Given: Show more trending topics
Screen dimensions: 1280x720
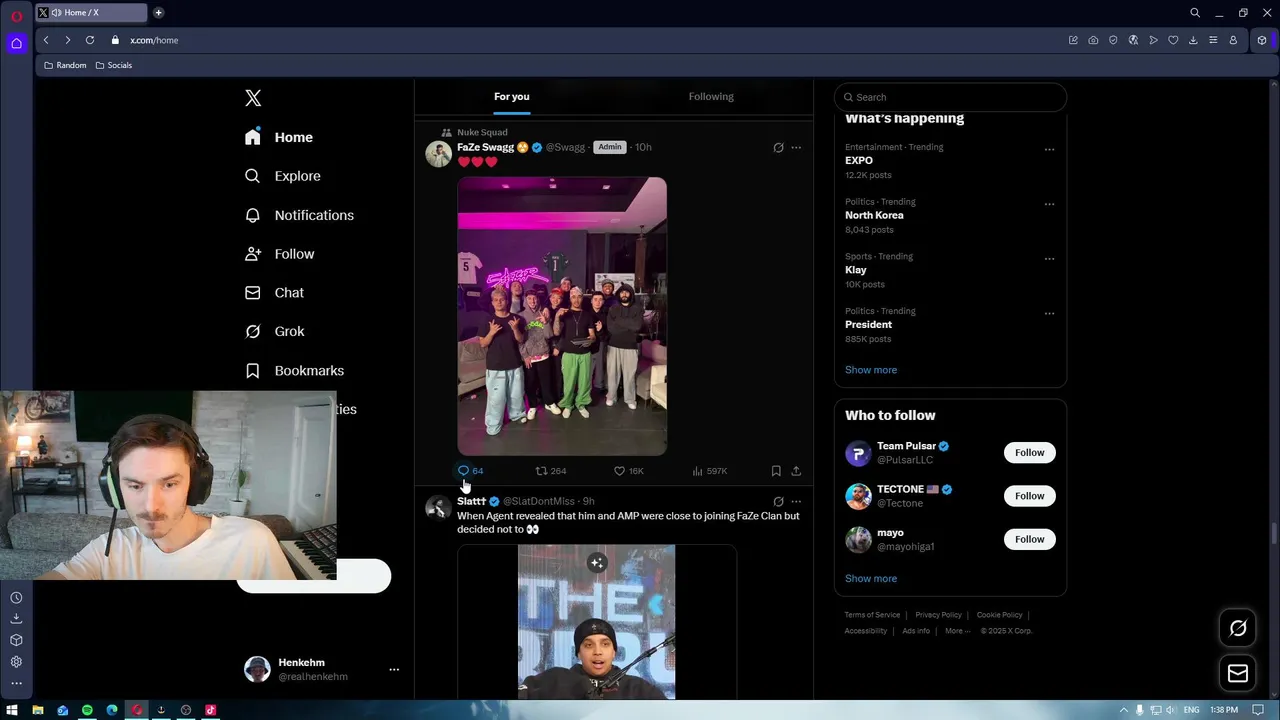Looking at the screenshot, I should 871,370.
